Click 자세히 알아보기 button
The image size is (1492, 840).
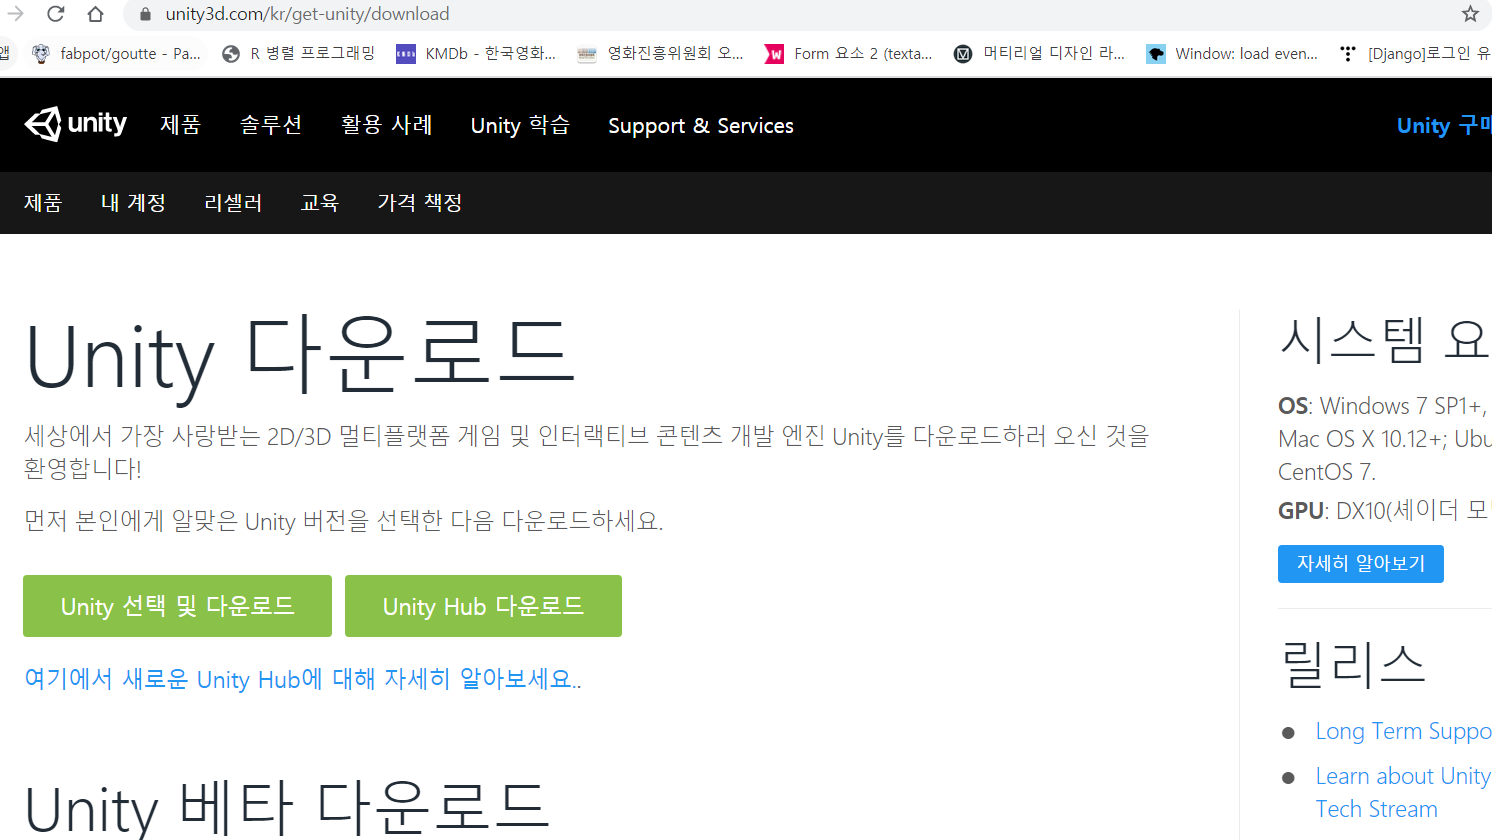pyautogui.click(x=1361, y=564)
